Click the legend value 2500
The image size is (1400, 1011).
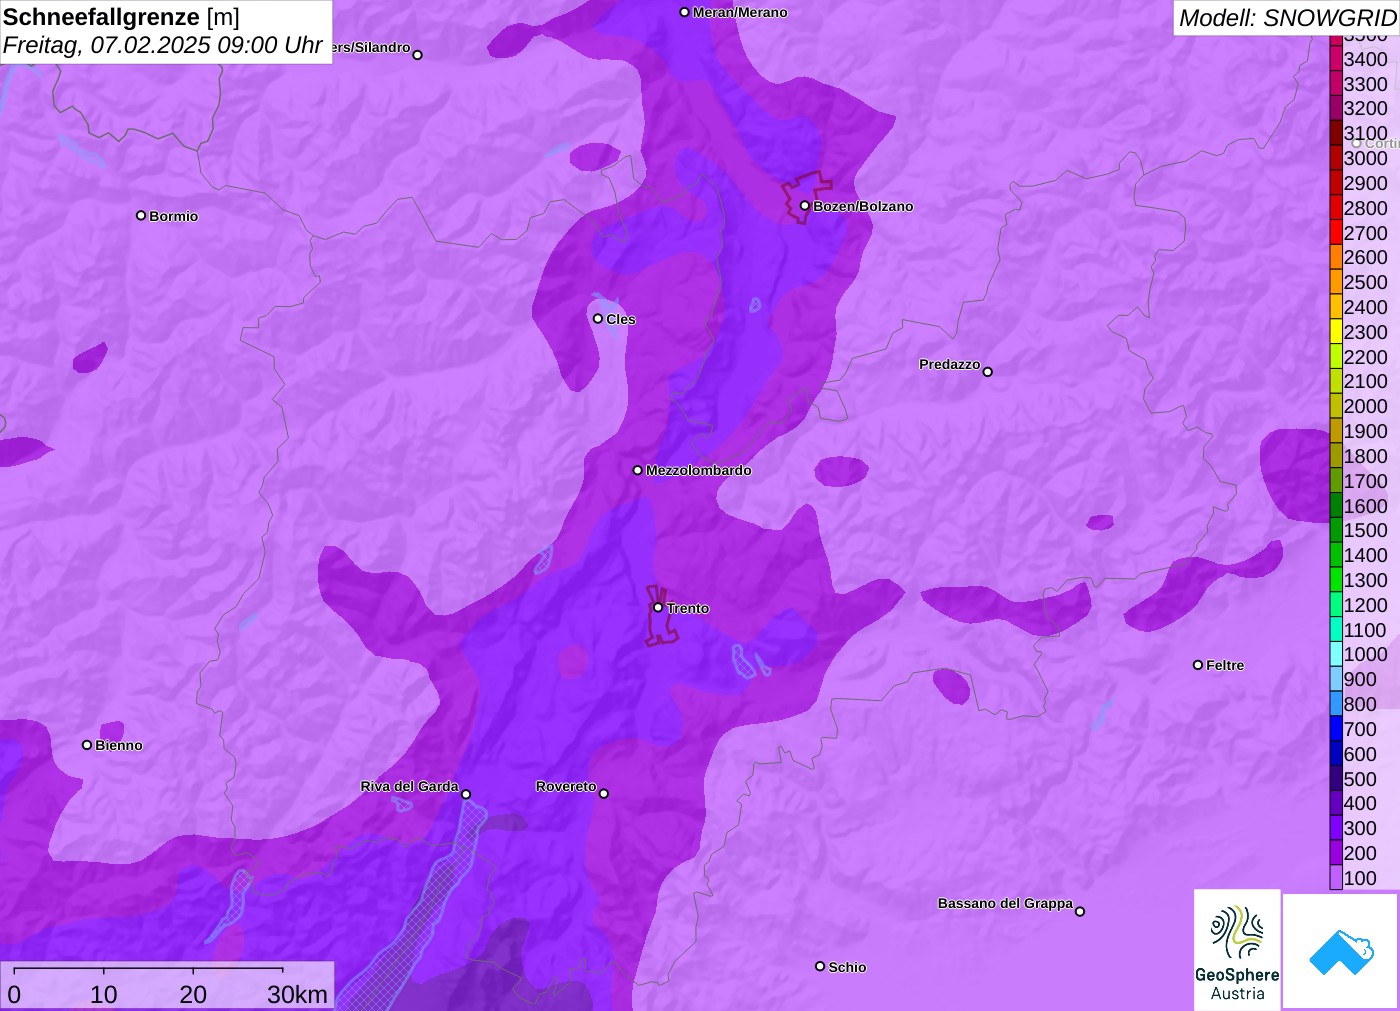(1365, 282)
